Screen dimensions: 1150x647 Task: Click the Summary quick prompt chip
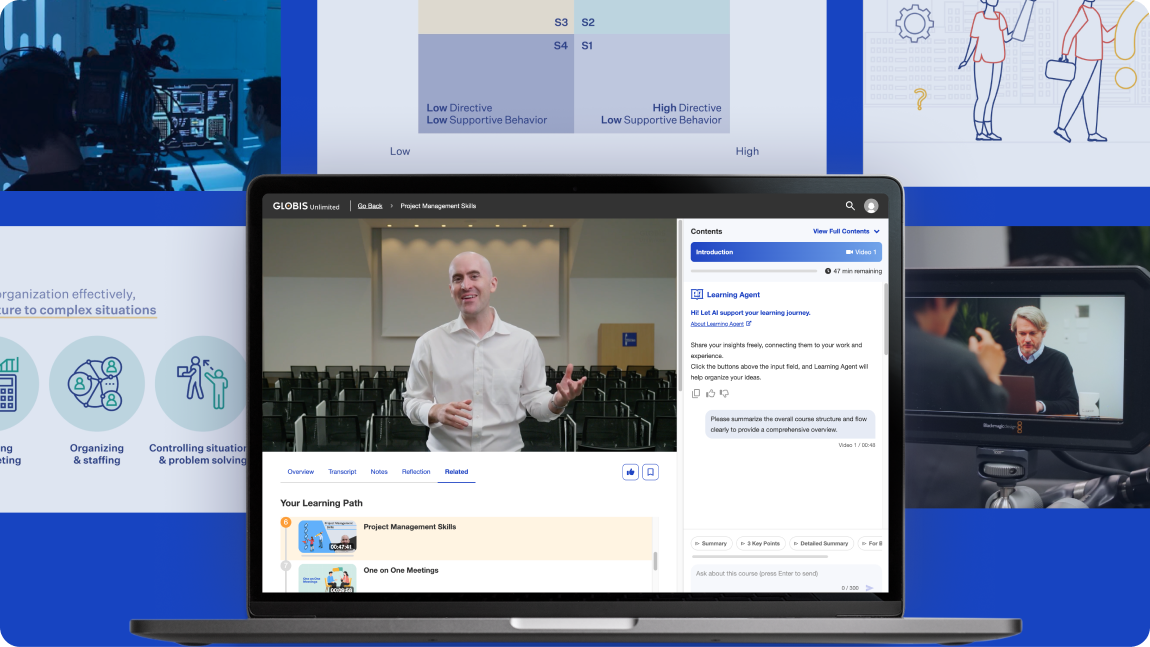click(x=711, y=544)
